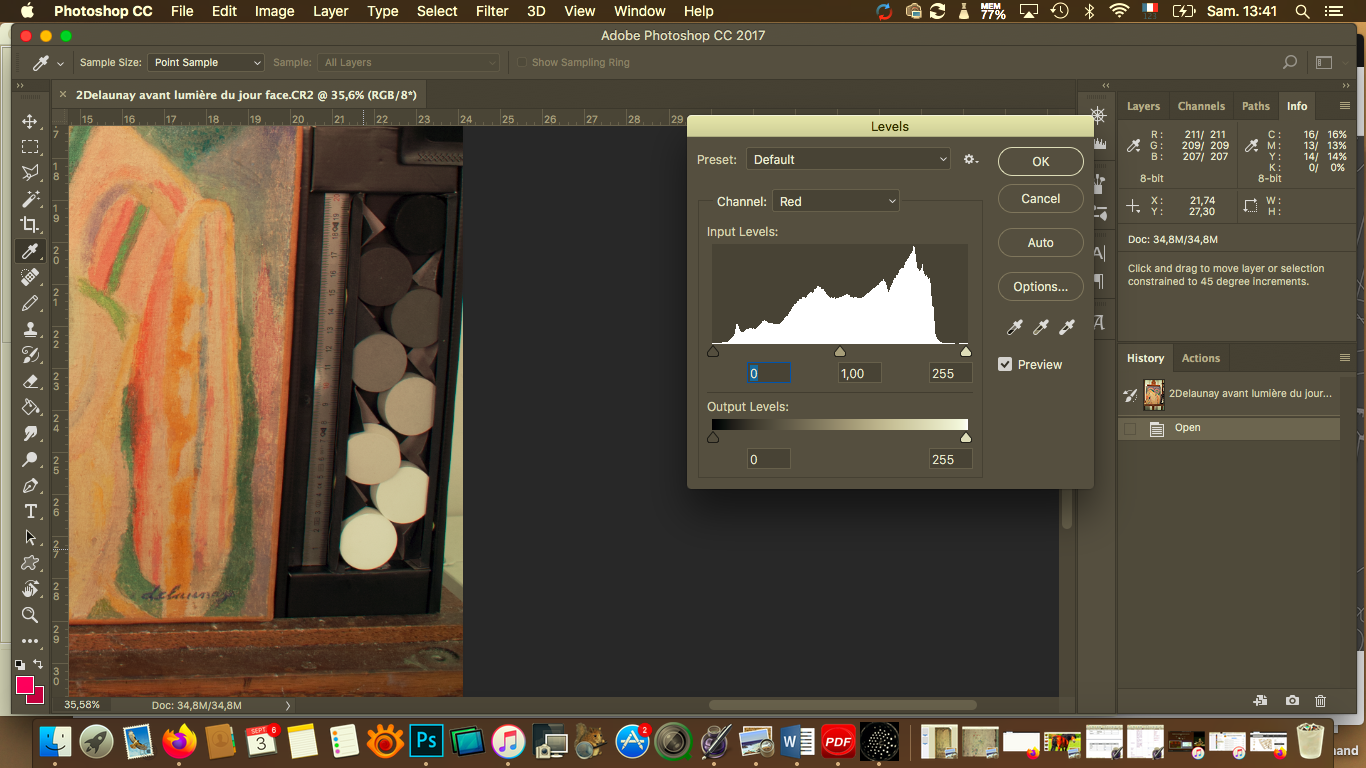Click the Auto button in Levels

(x=1041, y=242)
